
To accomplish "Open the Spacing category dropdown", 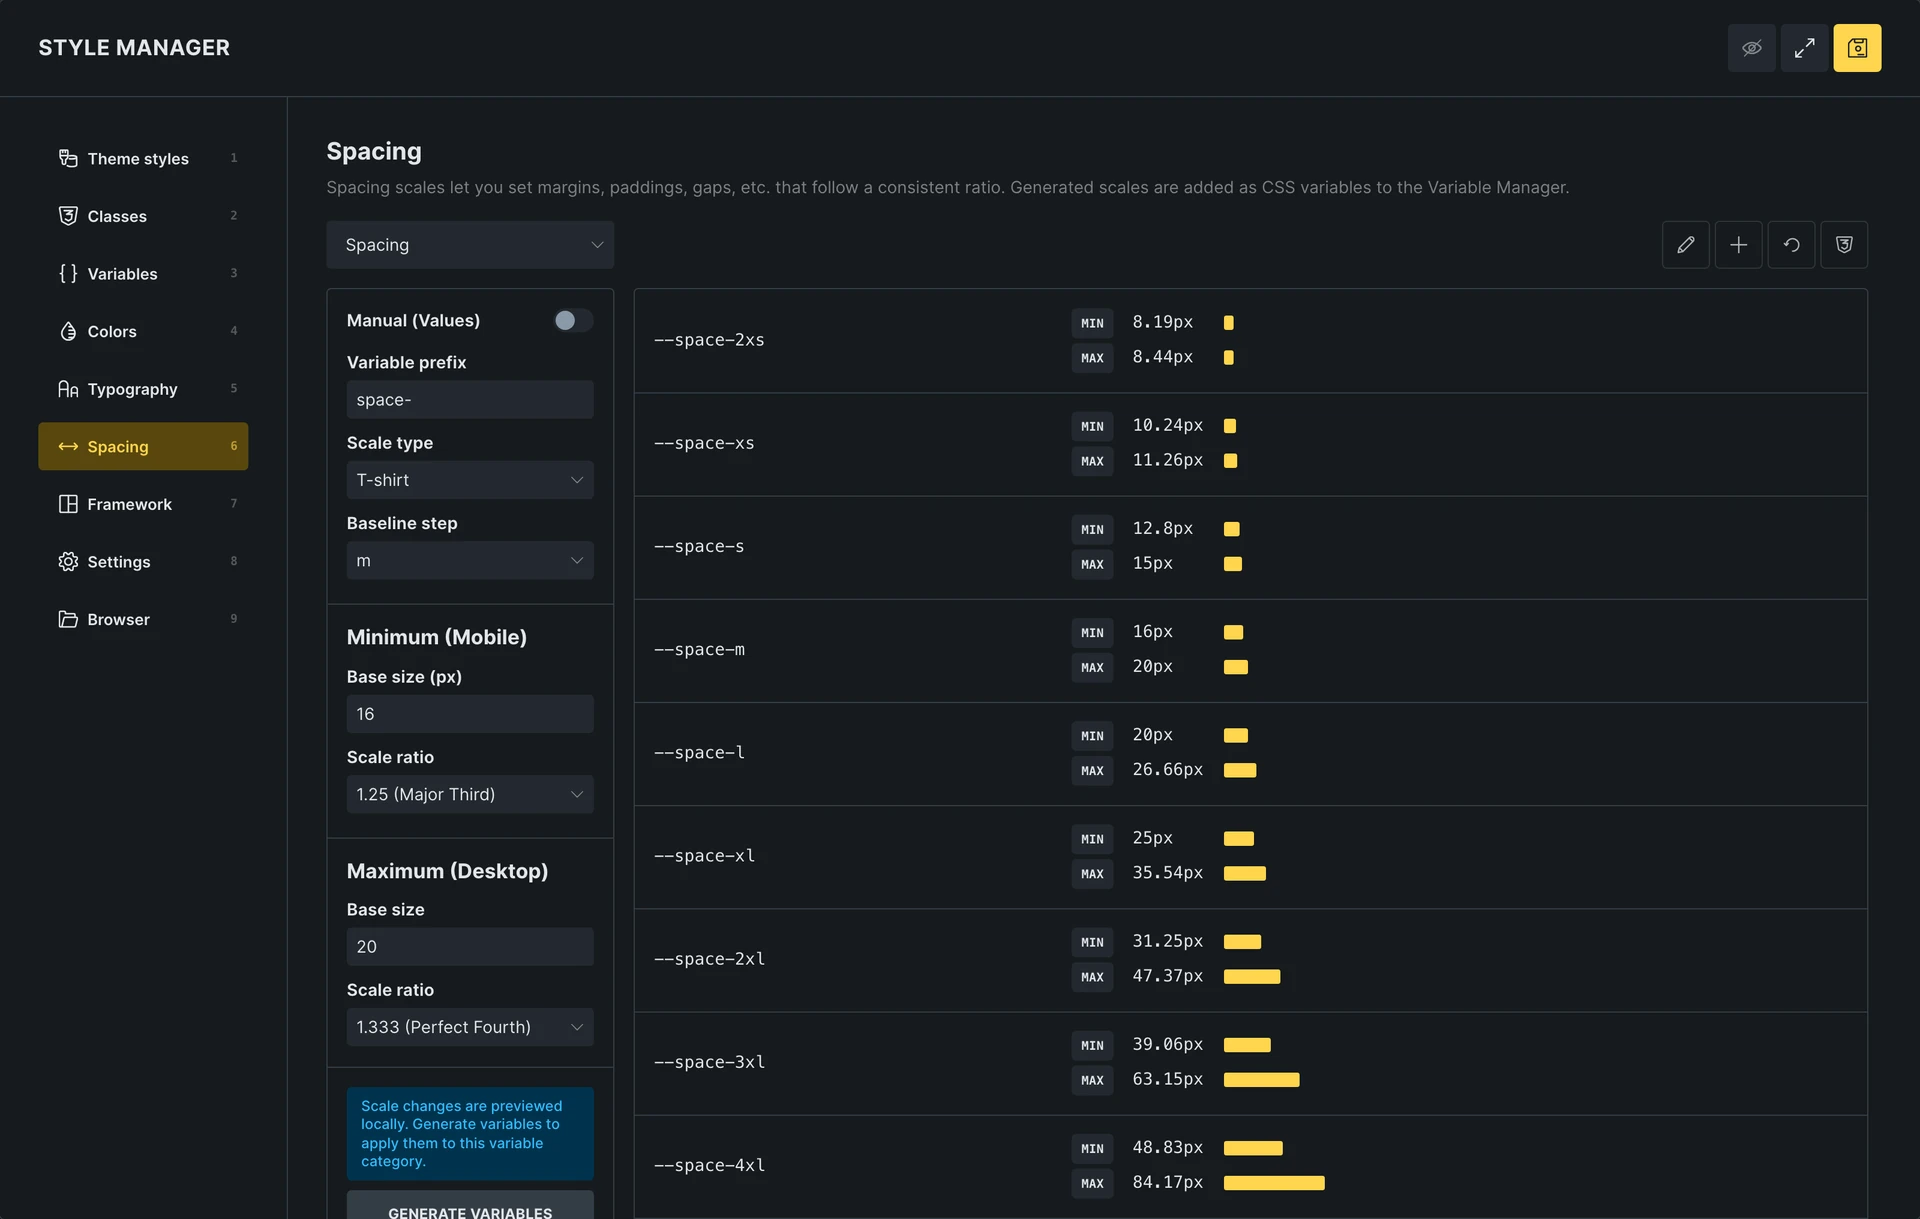I will pyautogui.click(x=470, y=245).
